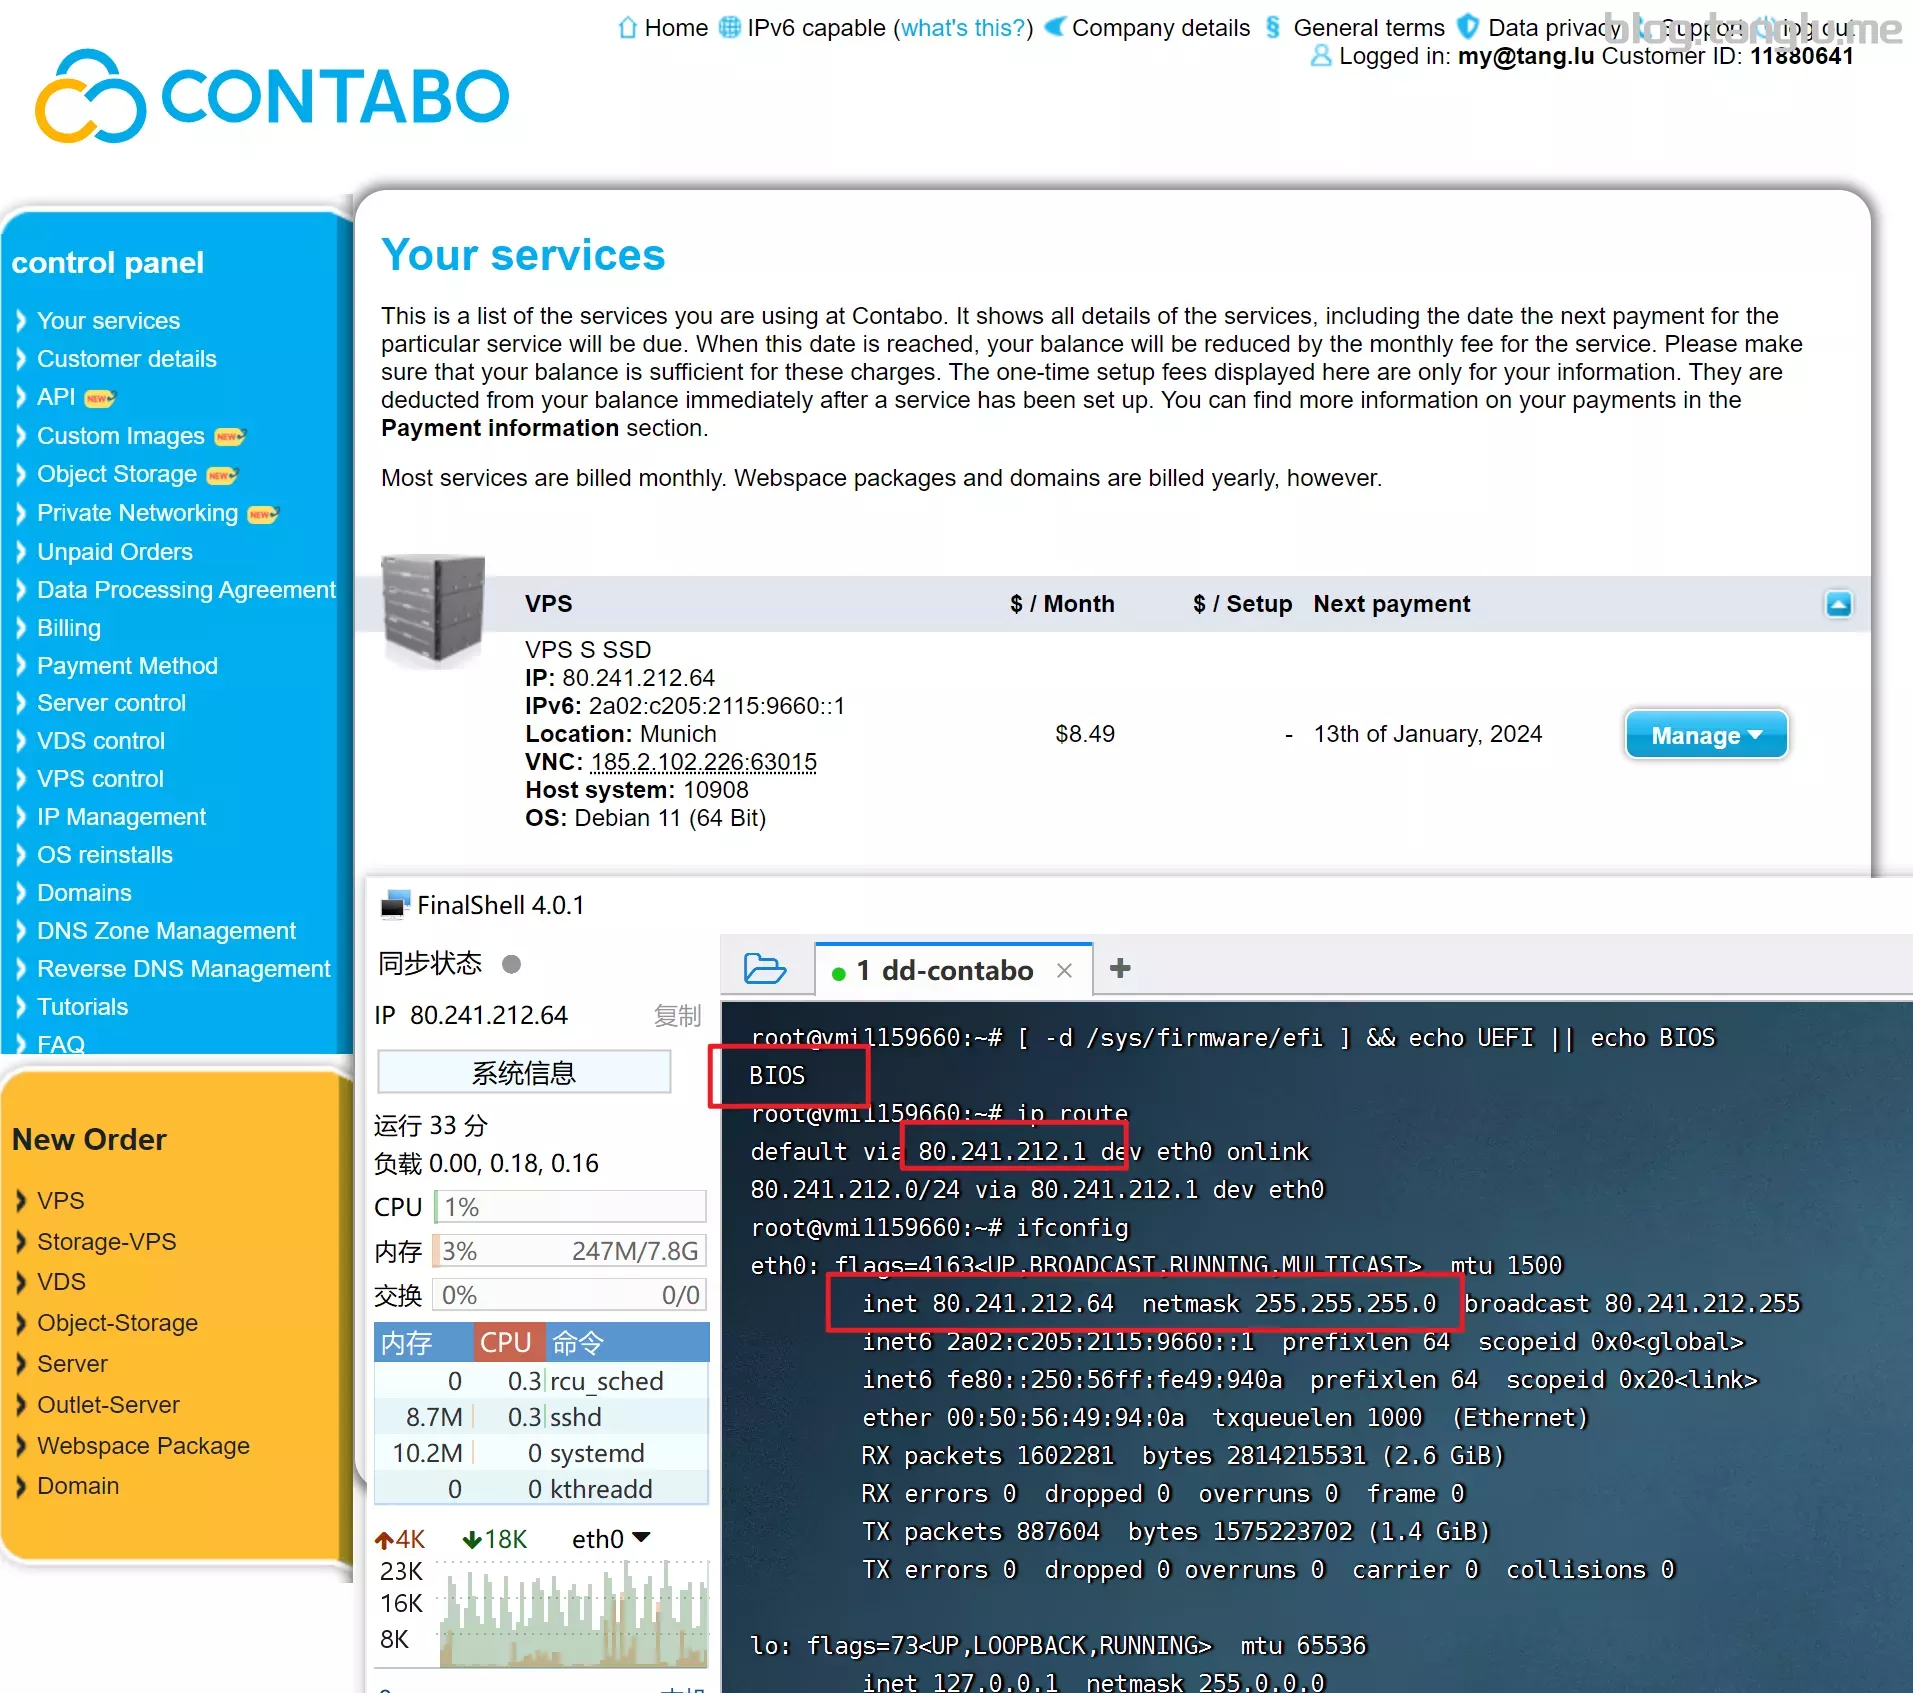Open the Manage dropdown for VPS S SSD
1913x1693 pixels.
(1706, 735)
